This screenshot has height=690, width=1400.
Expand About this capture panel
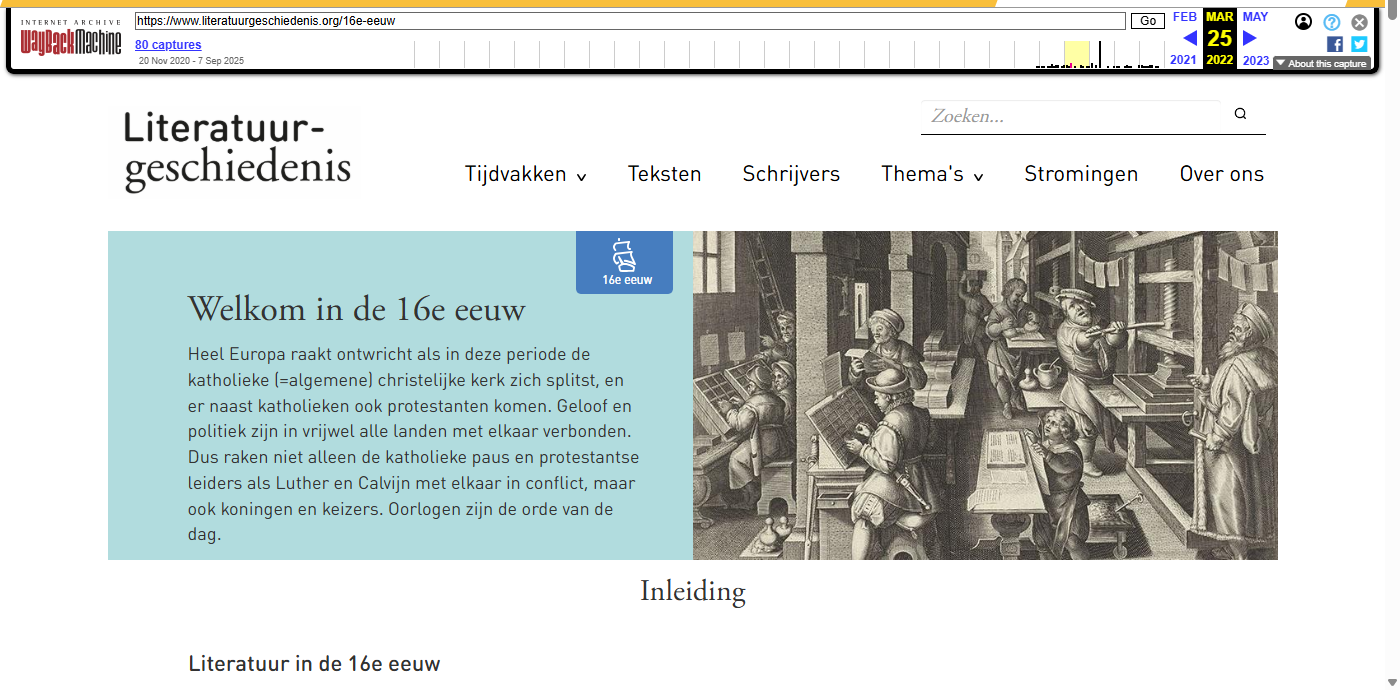click(x=1321, y=63)
